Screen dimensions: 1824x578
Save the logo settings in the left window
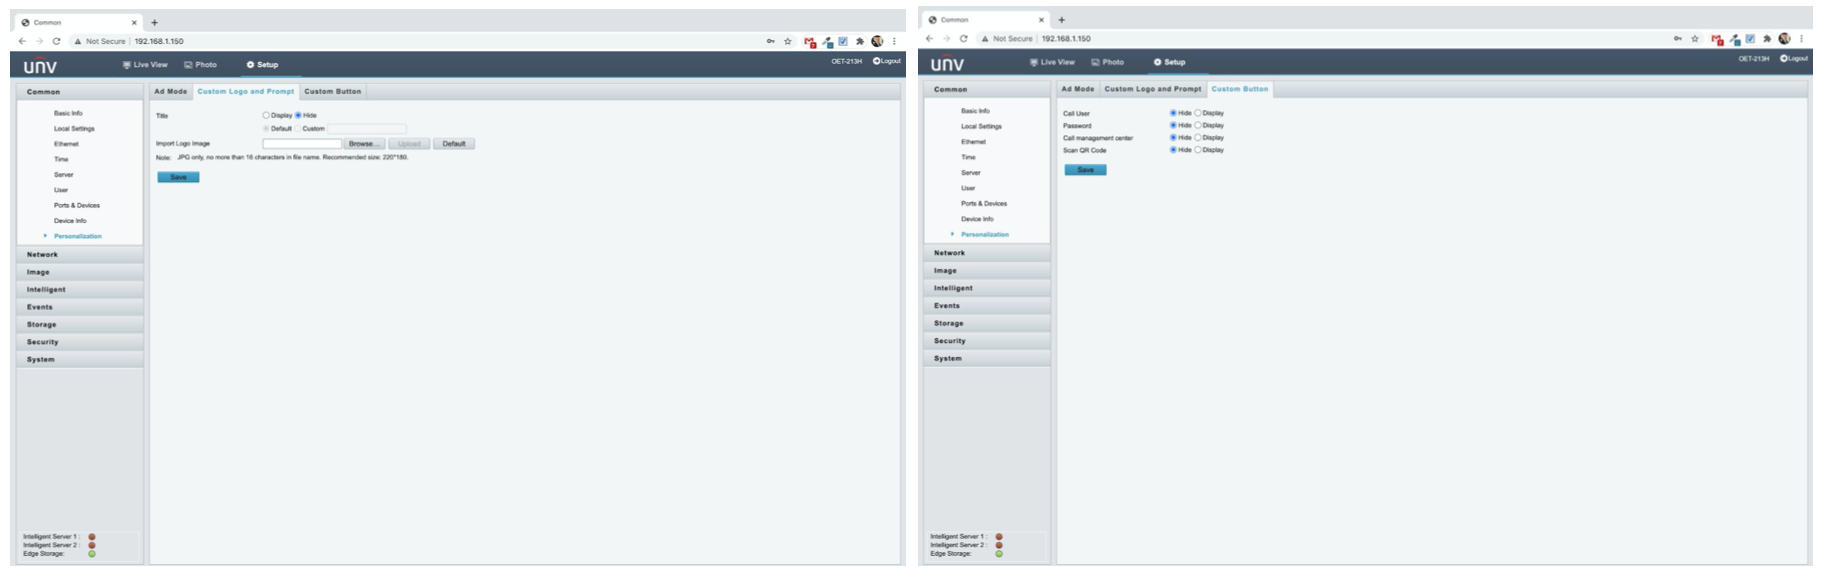click(x=178, y=177)
